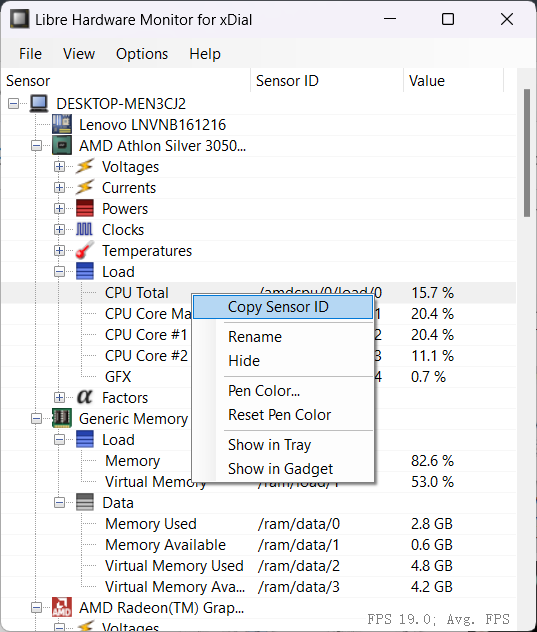537x632 pixels.
Task: Expand the Clocks node
Action: click(x=59, y=229)
